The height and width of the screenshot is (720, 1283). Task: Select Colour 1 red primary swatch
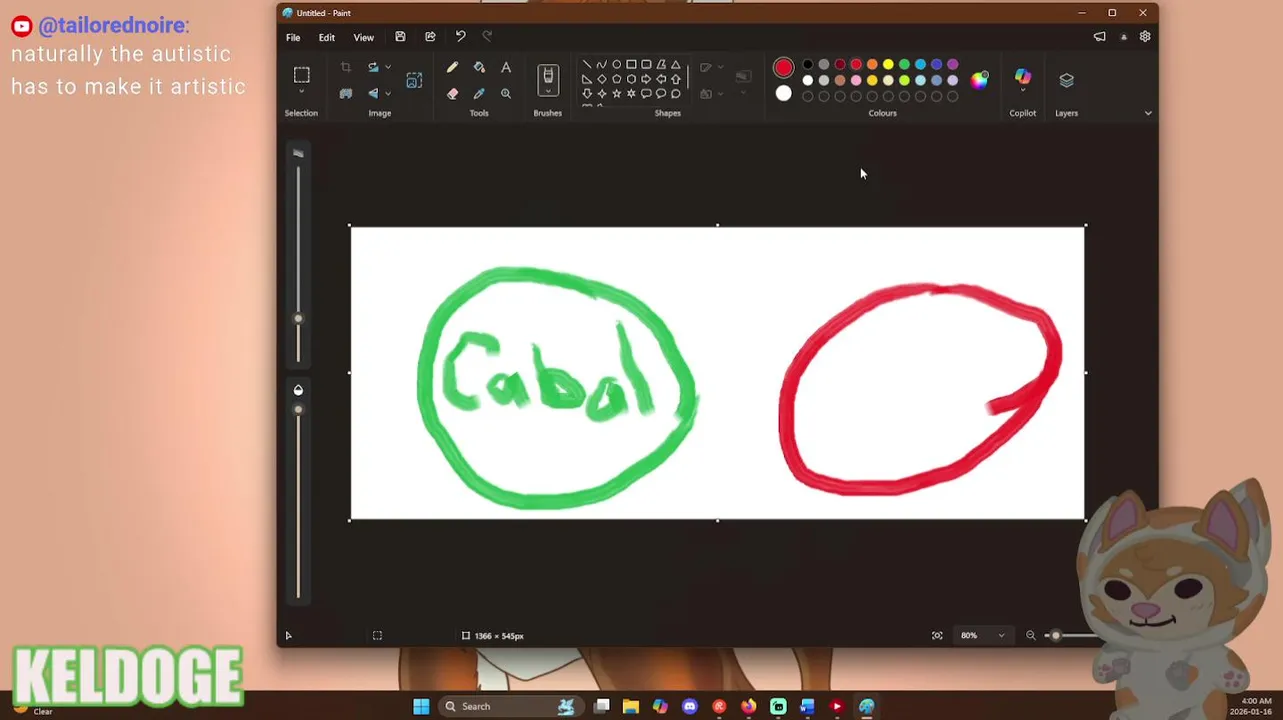click(783, 68)
